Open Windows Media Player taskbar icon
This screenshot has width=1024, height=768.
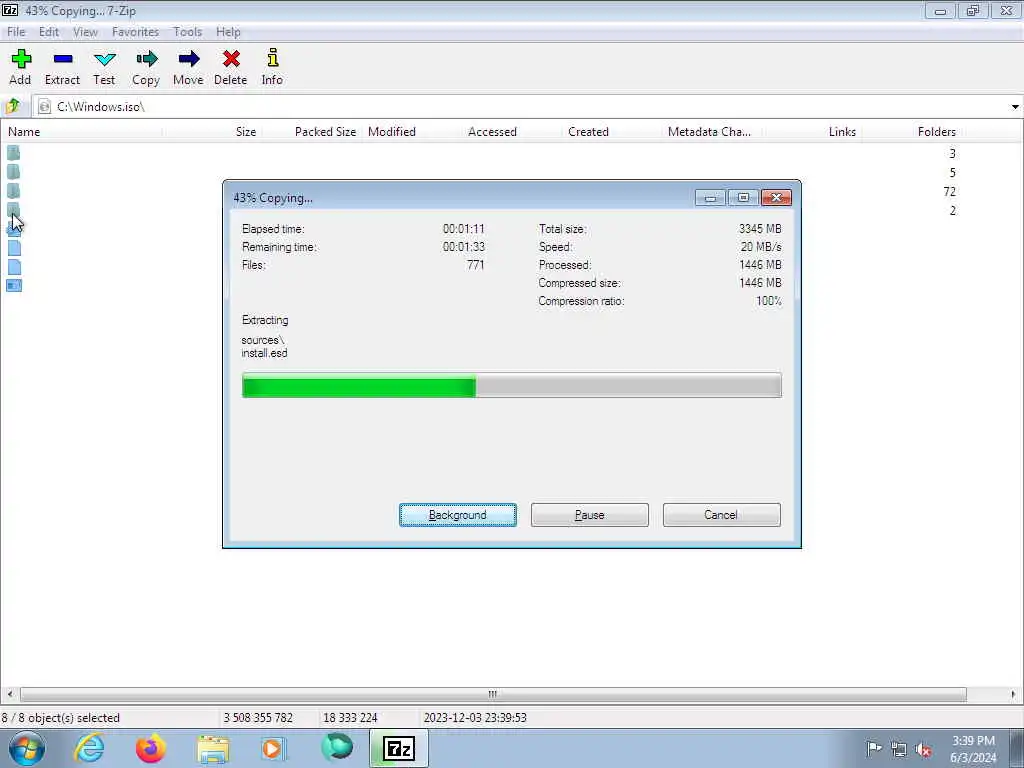[x=274, y=748]
